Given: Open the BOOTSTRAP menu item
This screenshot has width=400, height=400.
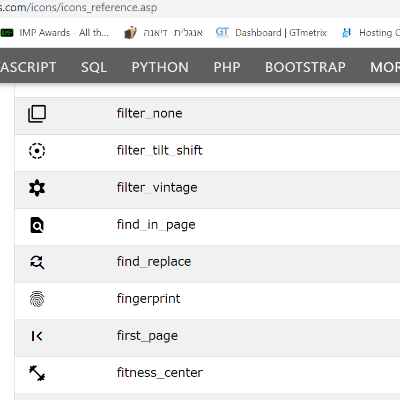Looking at the screenshot, I should [x=305, y=67].
